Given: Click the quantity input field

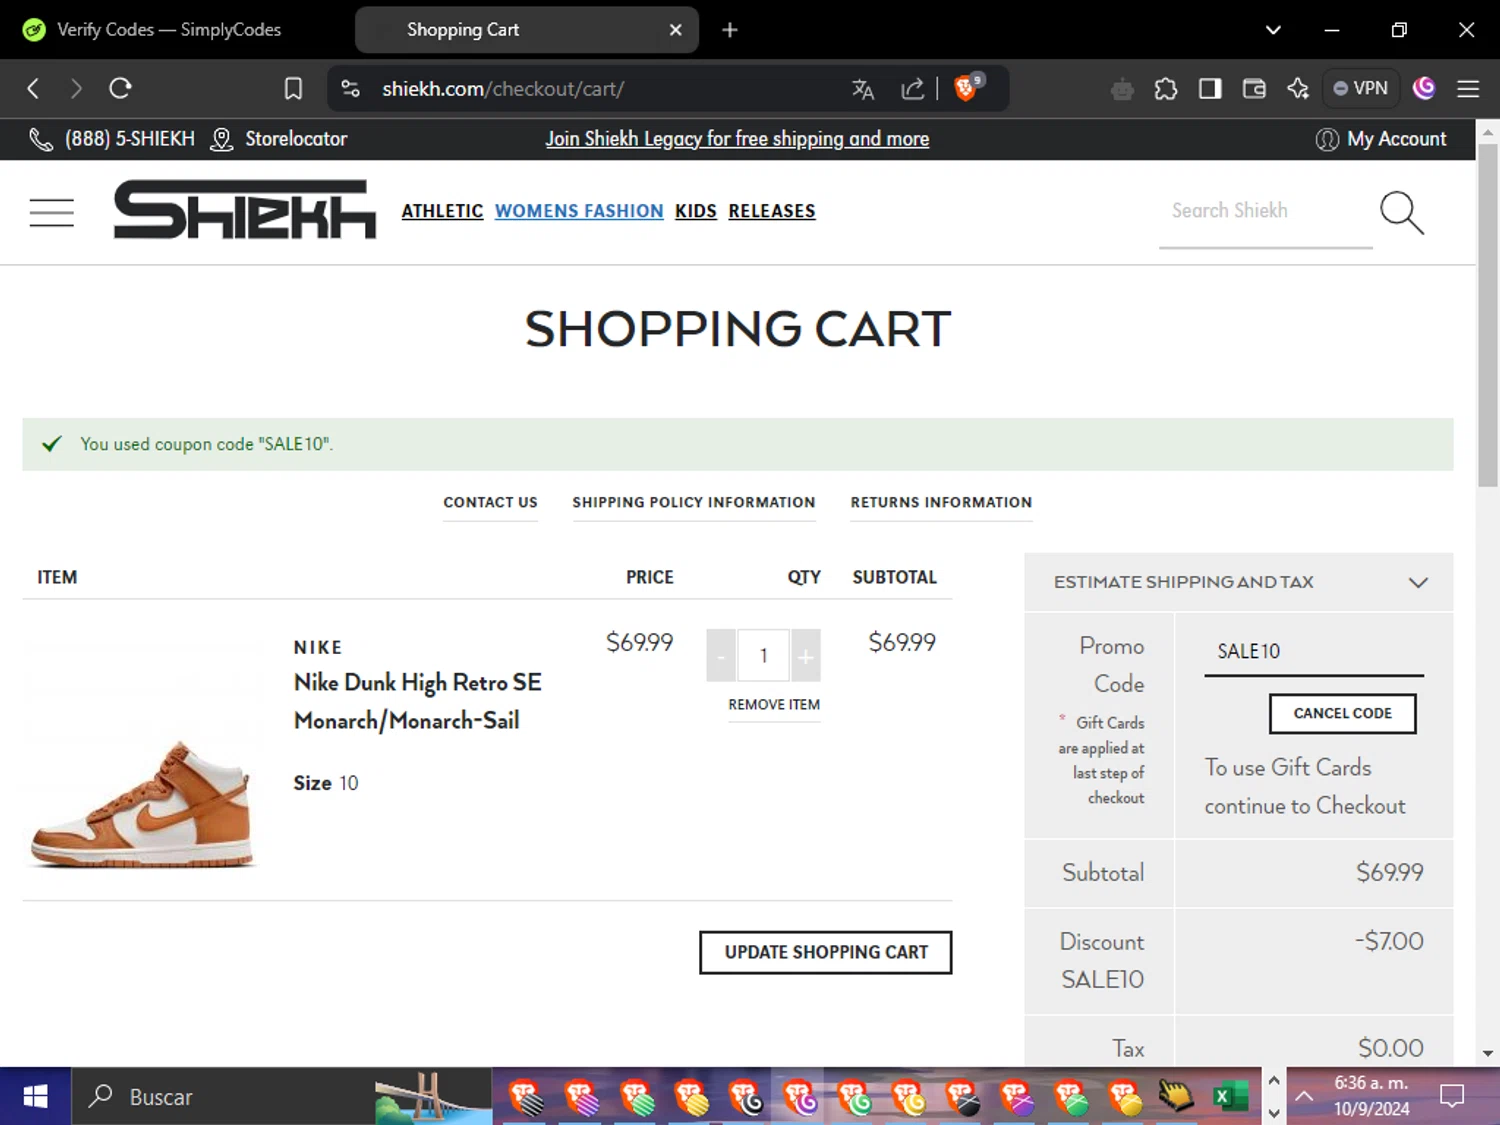Looking at the screenshot, I should 764,656.
